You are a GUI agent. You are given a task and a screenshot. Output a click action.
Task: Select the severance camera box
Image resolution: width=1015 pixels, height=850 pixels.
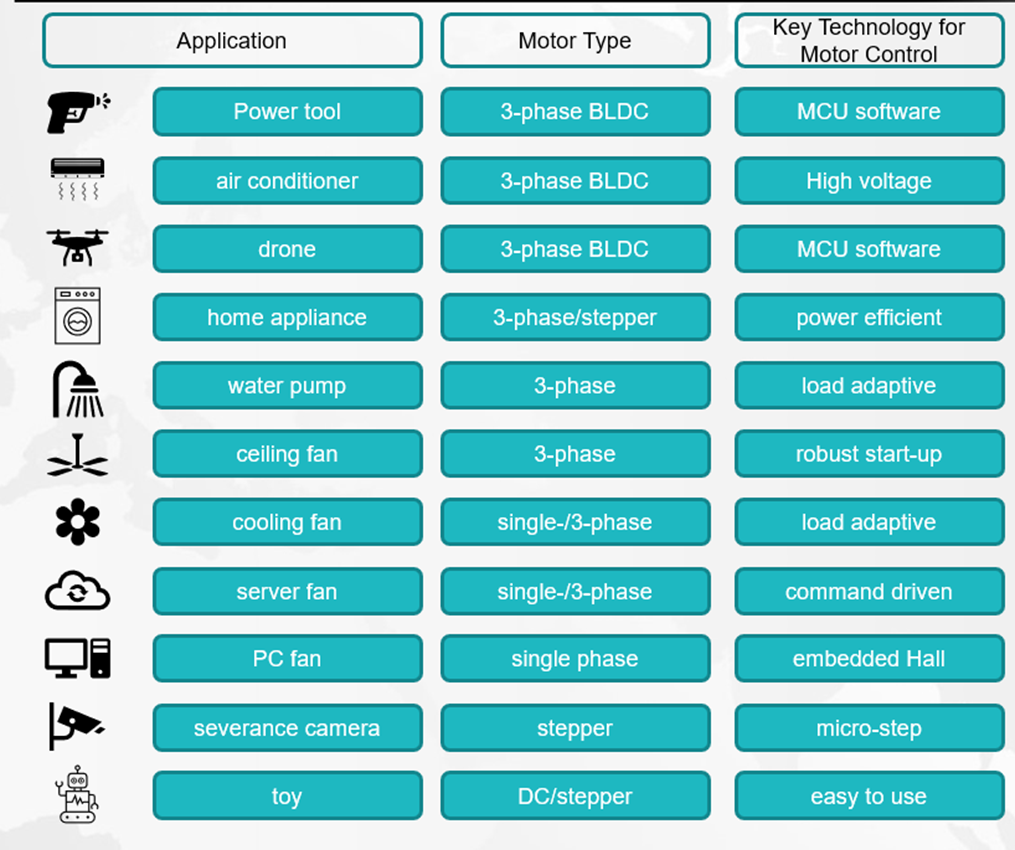tap(287, 728)
